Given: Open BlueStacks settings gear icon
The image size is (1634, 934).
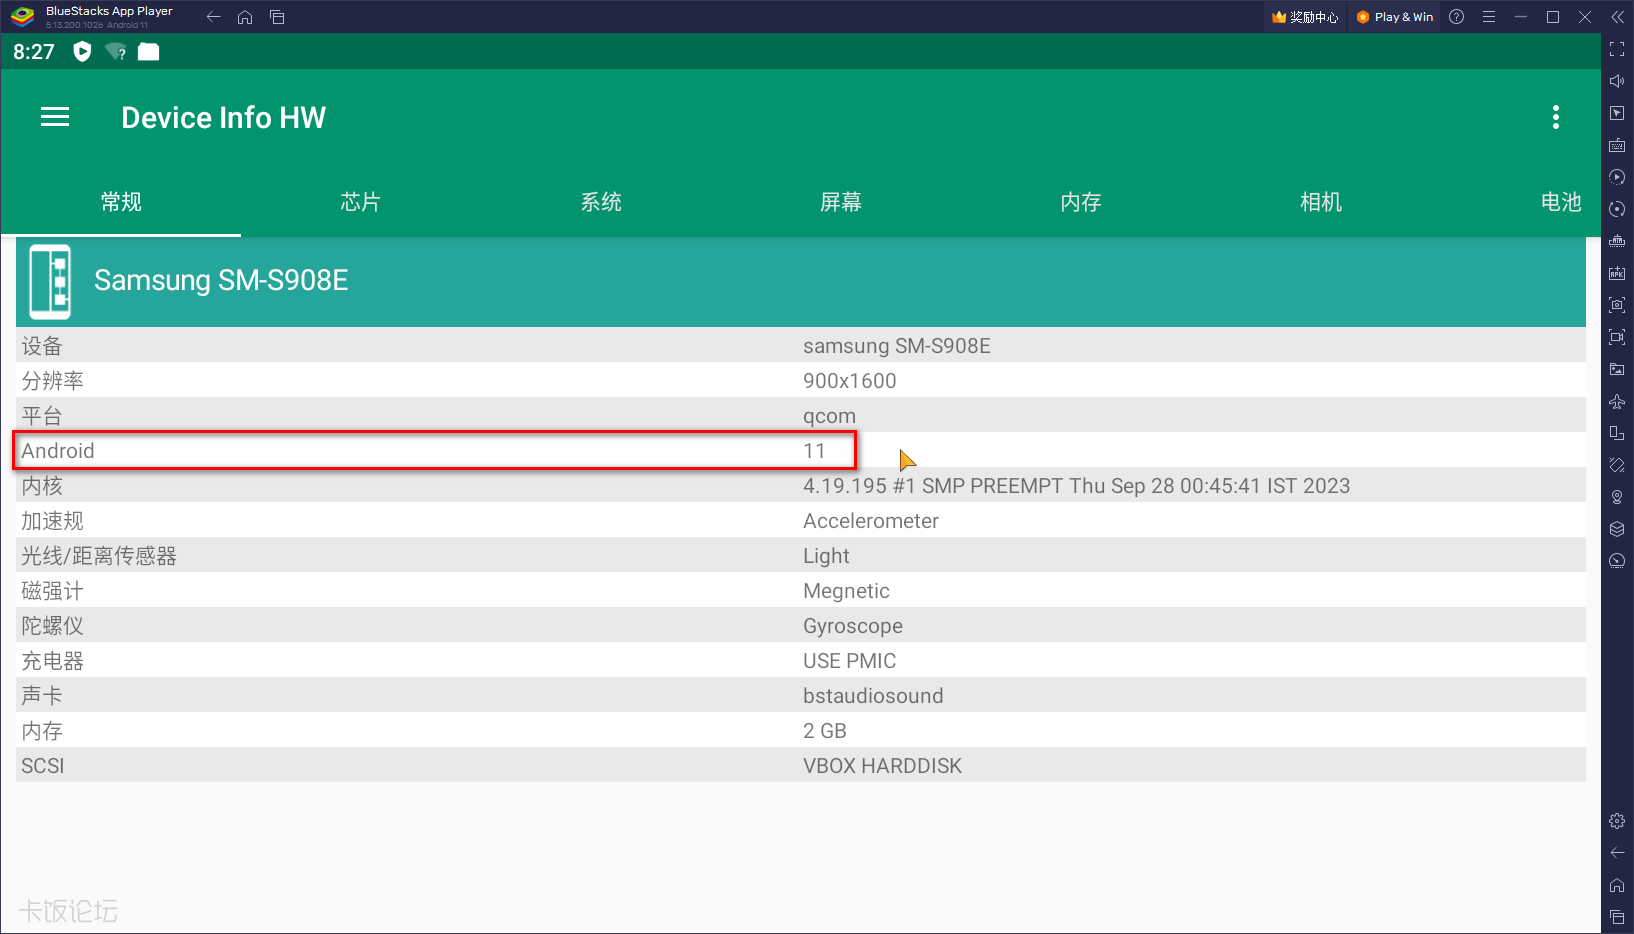Looking at the screenshot, I should (1617, 821).
